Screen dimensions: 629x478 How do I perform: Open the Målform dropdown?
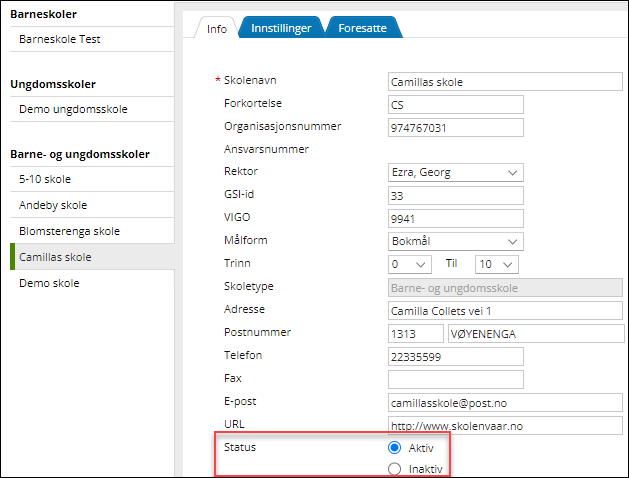(x=455, y=241)
